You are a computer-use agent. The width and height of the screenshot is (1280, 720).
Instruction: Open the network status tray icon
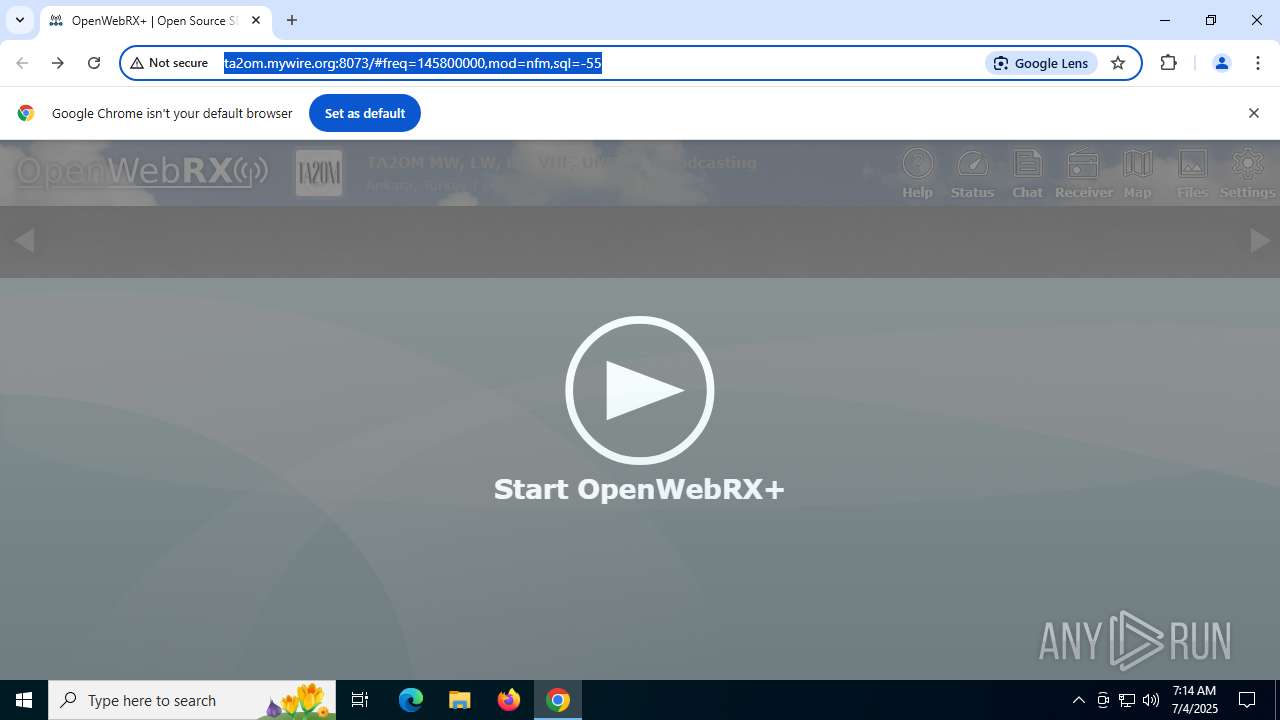tap(1127, 700)
